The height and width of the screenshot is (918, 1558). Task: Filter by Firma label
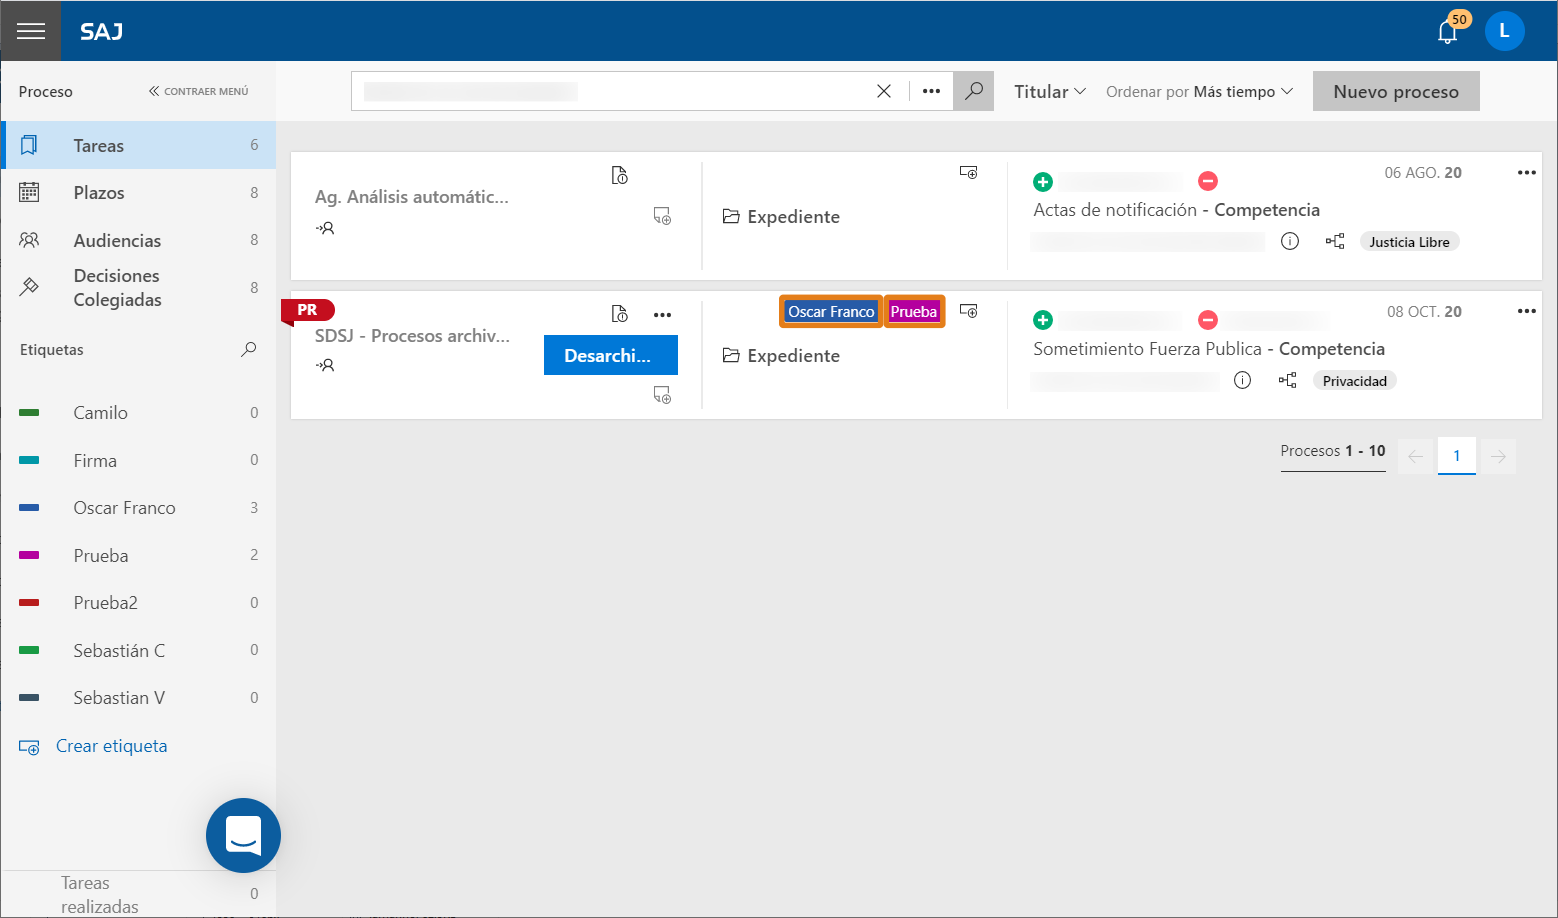(138, 460)
